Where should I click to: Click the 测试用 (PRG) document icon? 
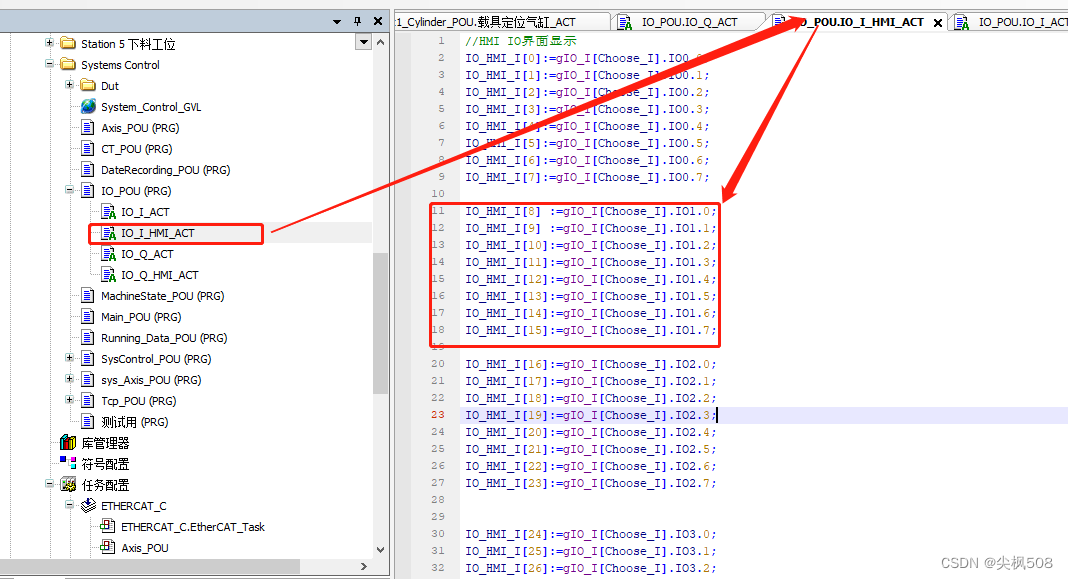coord(87,422)
